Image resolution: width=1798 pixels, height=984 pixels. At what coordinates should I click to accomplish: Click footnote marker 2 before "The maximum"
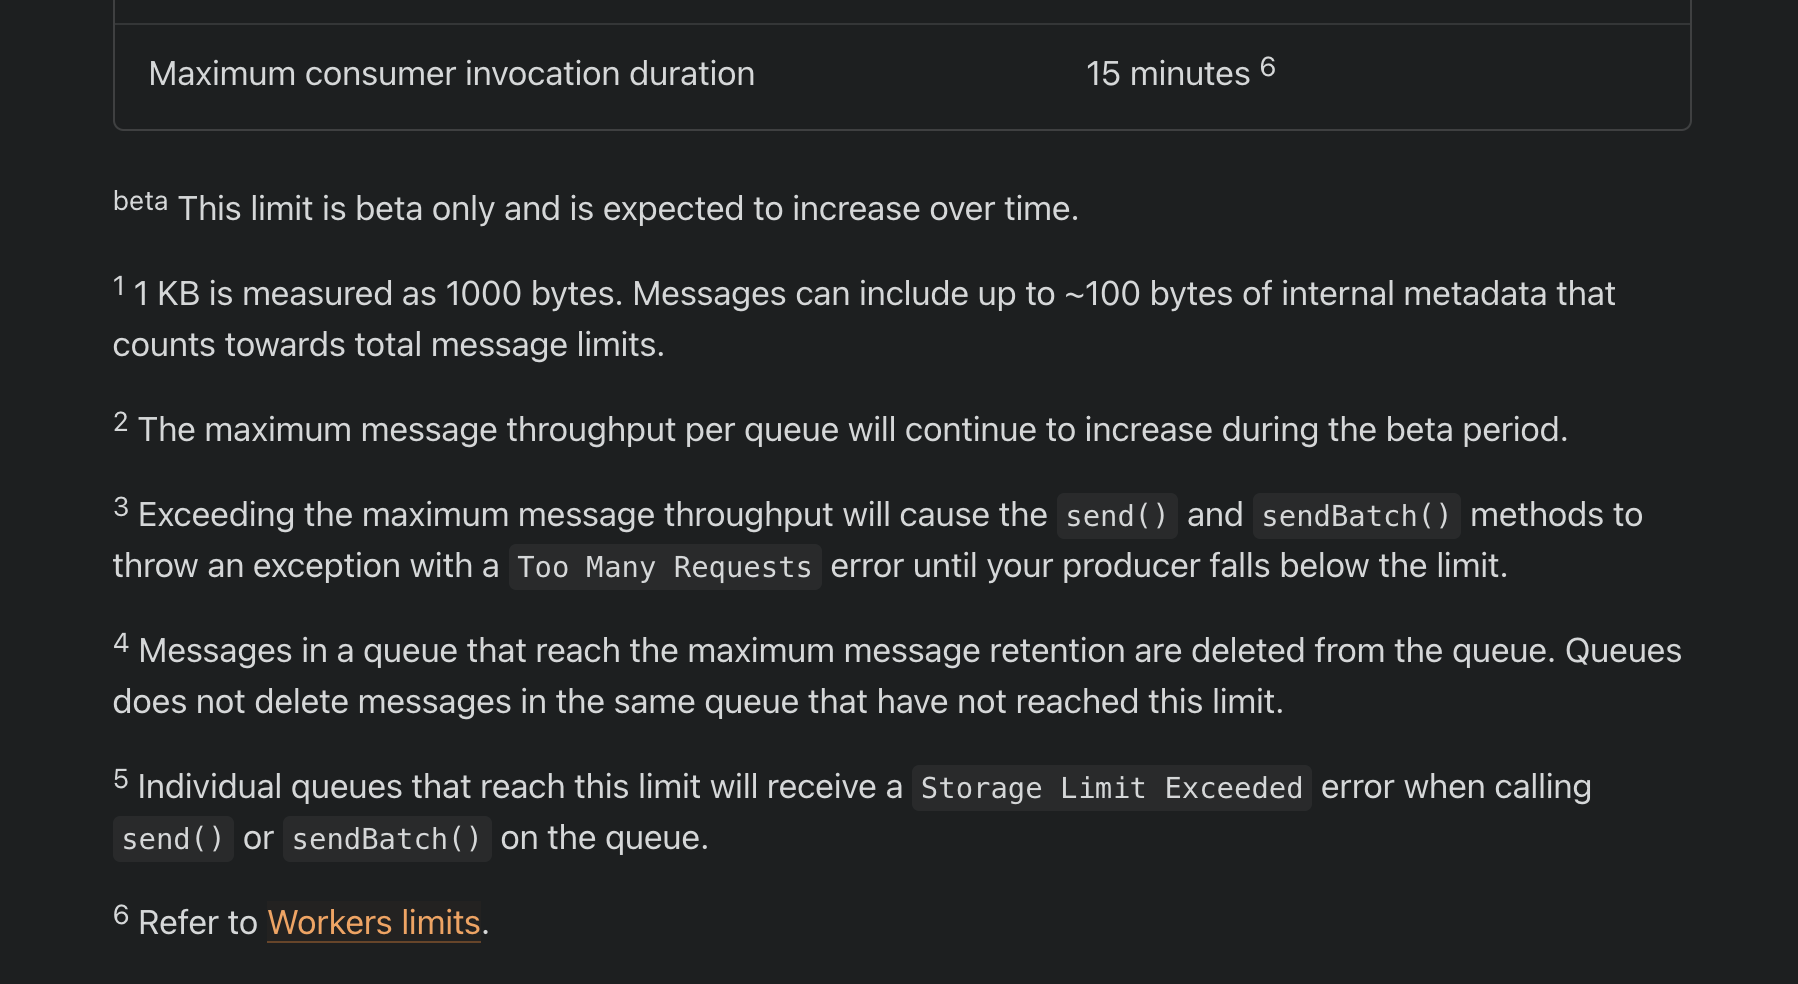(x=121, y=422)
